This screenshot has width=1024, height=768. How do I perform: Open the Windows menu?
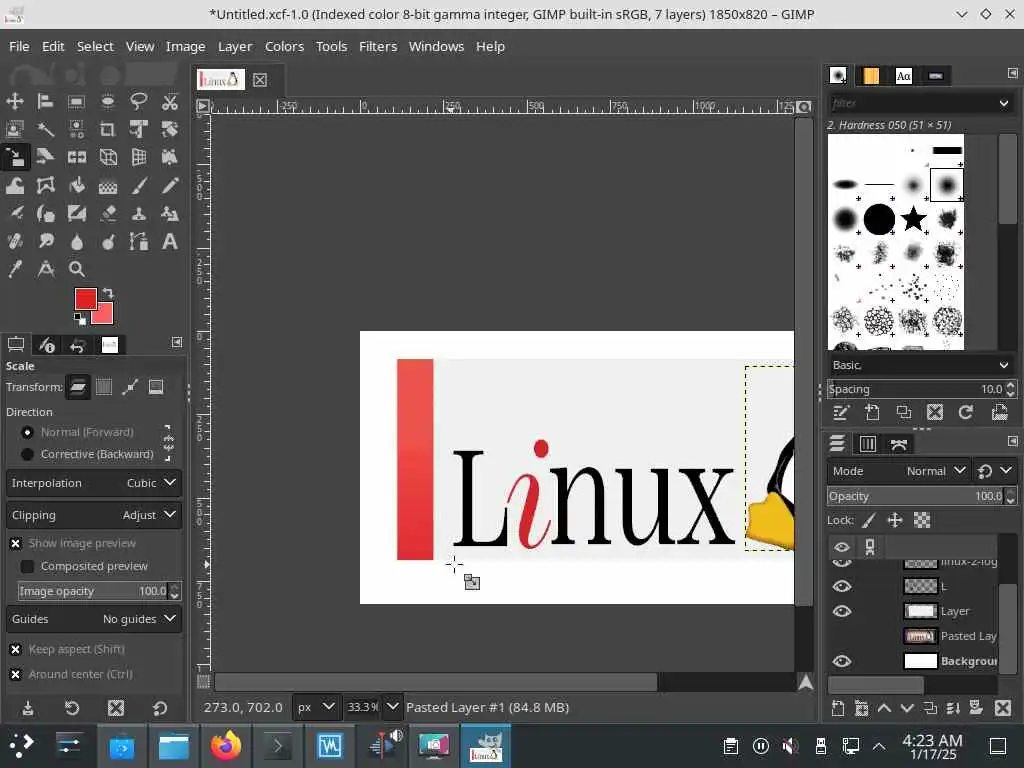(436, 46)
